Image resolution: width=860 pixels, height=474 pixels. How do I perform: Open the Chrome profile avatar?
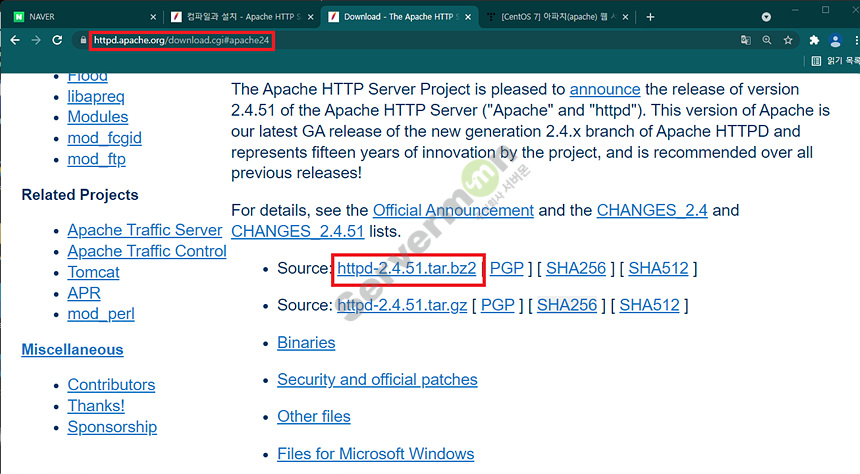[835, 40]
